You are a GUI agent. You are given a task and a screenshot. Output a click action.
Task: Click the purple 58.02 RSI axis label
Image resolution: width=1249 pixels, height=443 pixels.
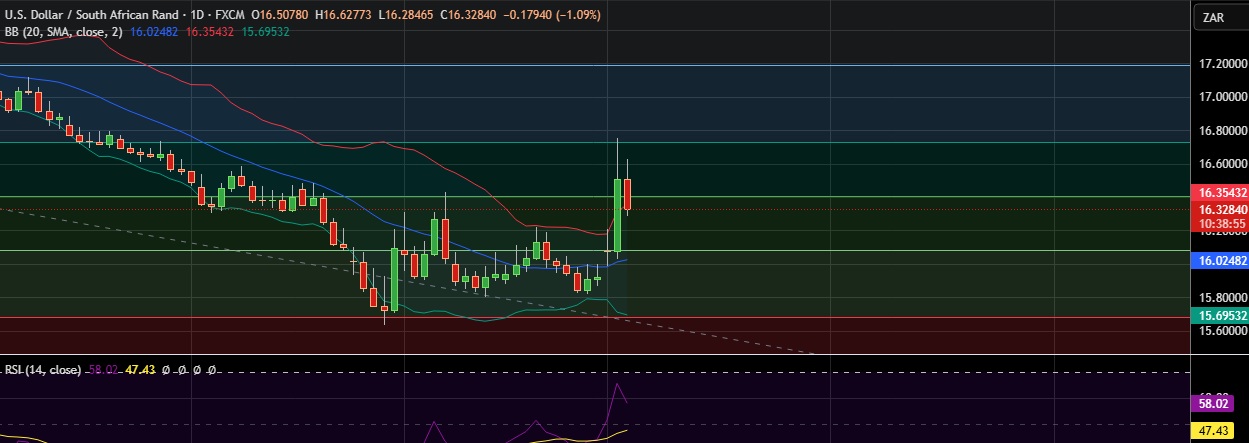click(x=1212, y=404)
